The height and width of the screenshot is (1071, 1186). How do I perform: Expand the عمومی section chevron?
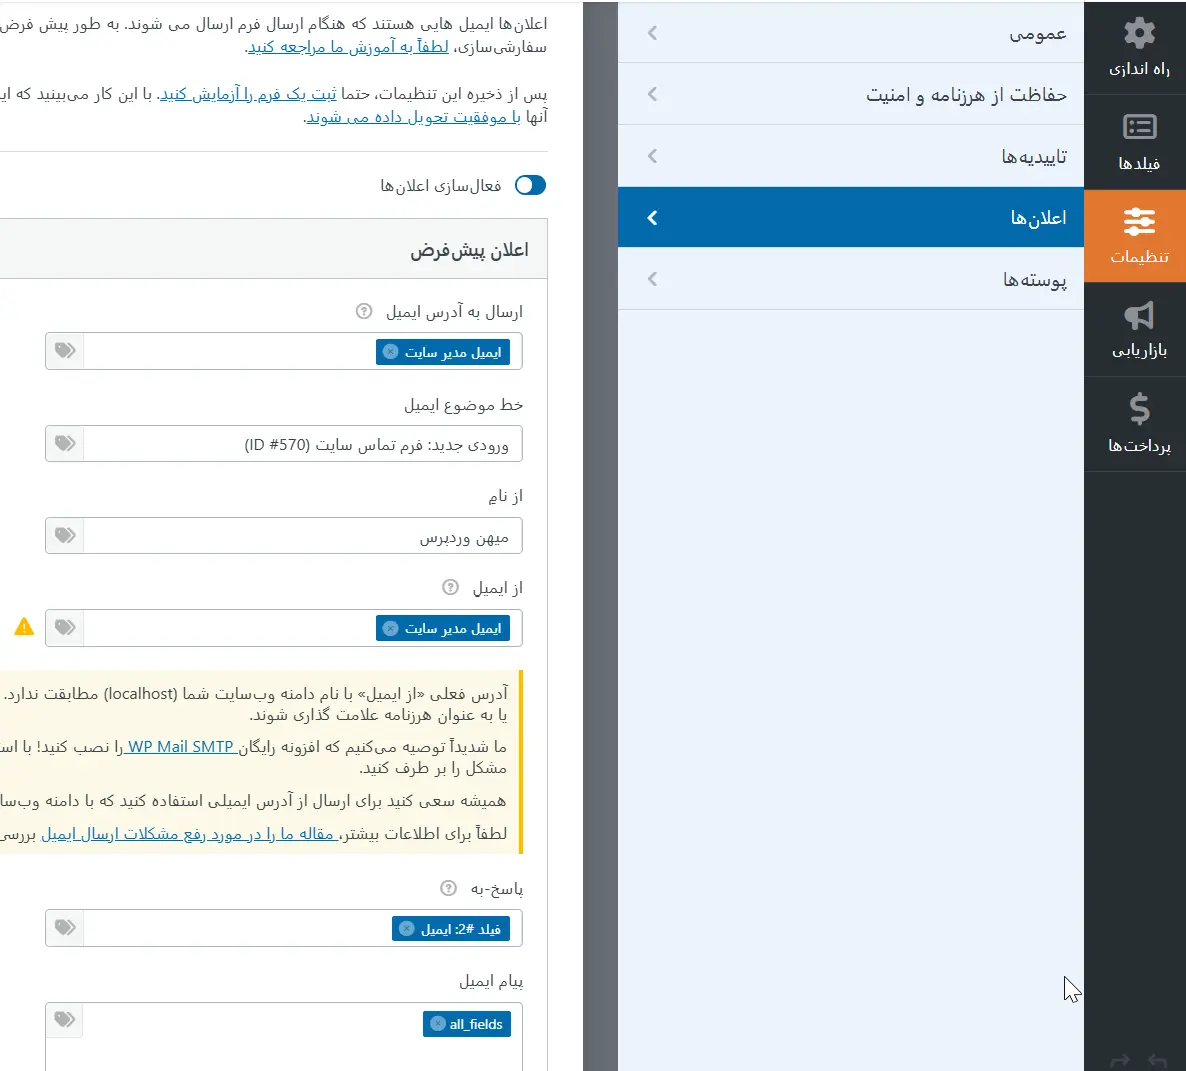(653, 33)
